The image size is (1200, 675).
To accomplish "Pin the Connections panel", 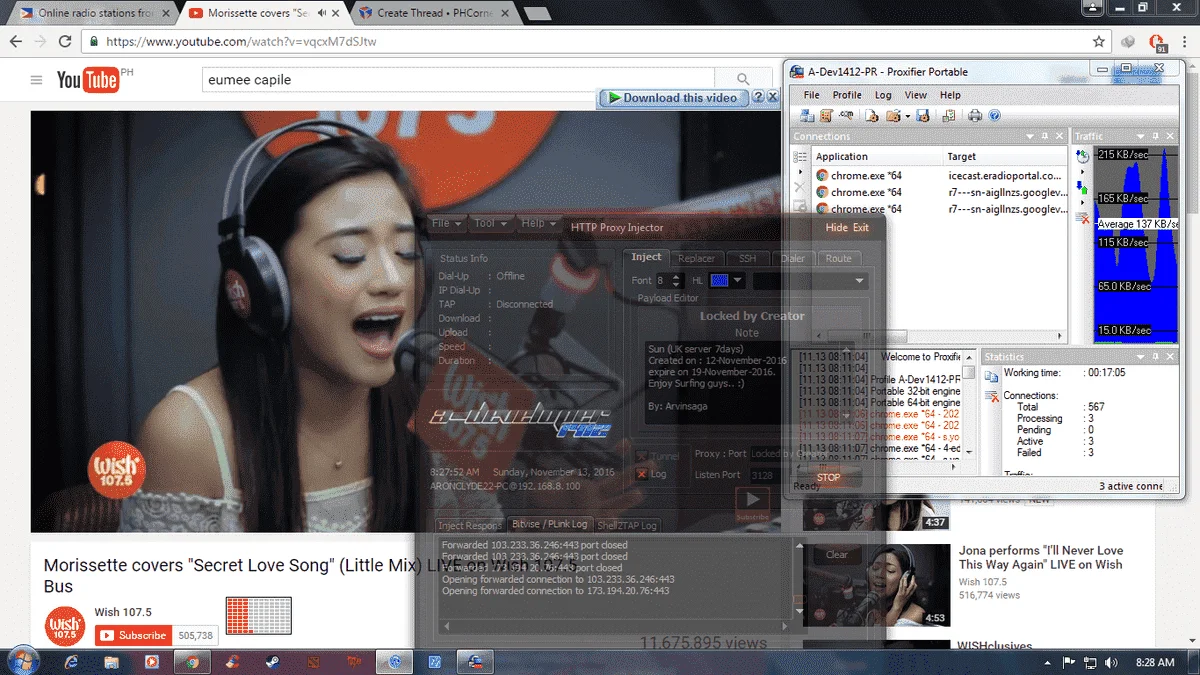I will coord(1044,136).
